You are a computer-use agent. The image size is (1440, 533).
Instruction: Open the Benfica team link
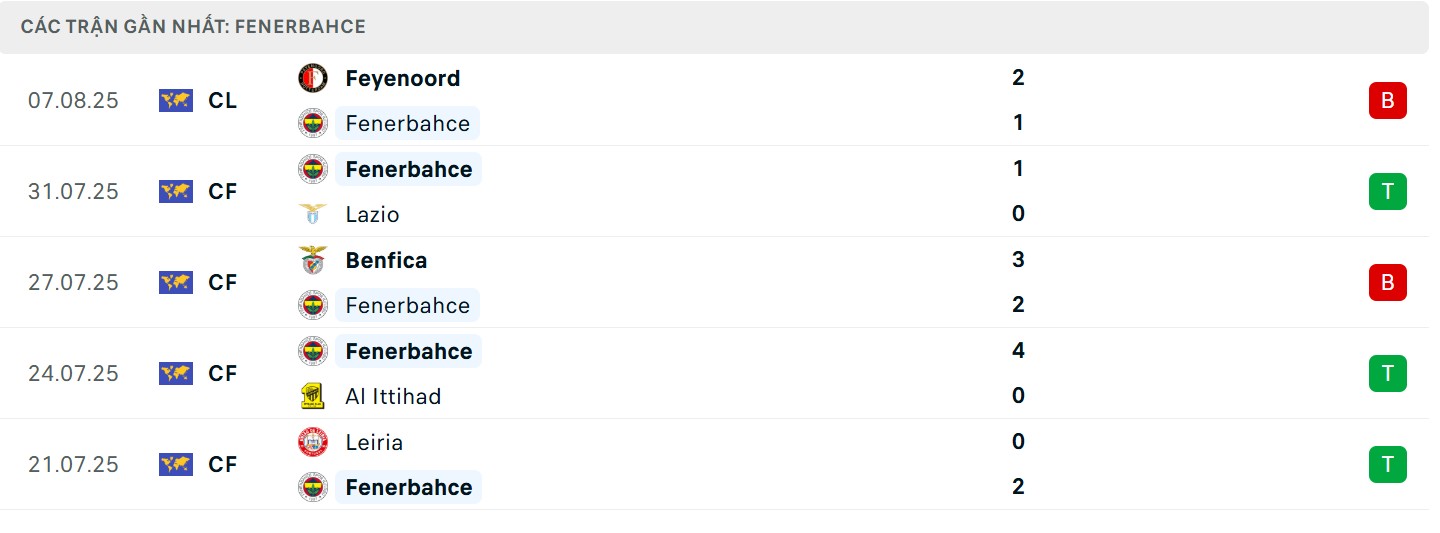386,260
